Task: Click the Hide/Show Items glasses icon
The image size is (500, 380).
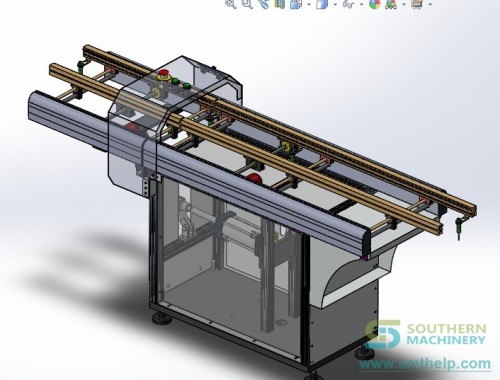Action: pos(349,4)
